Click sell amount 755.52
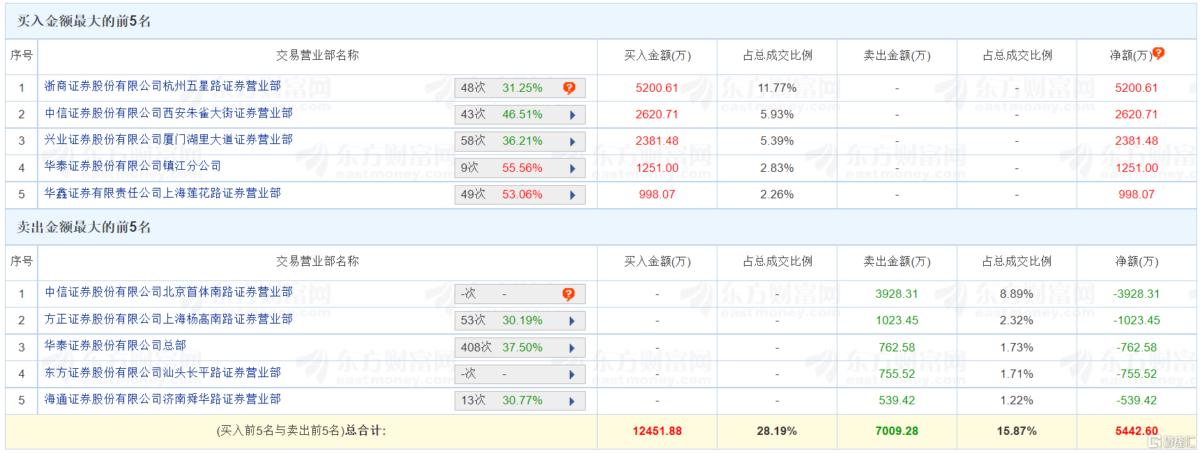 (x=897, y=374)
